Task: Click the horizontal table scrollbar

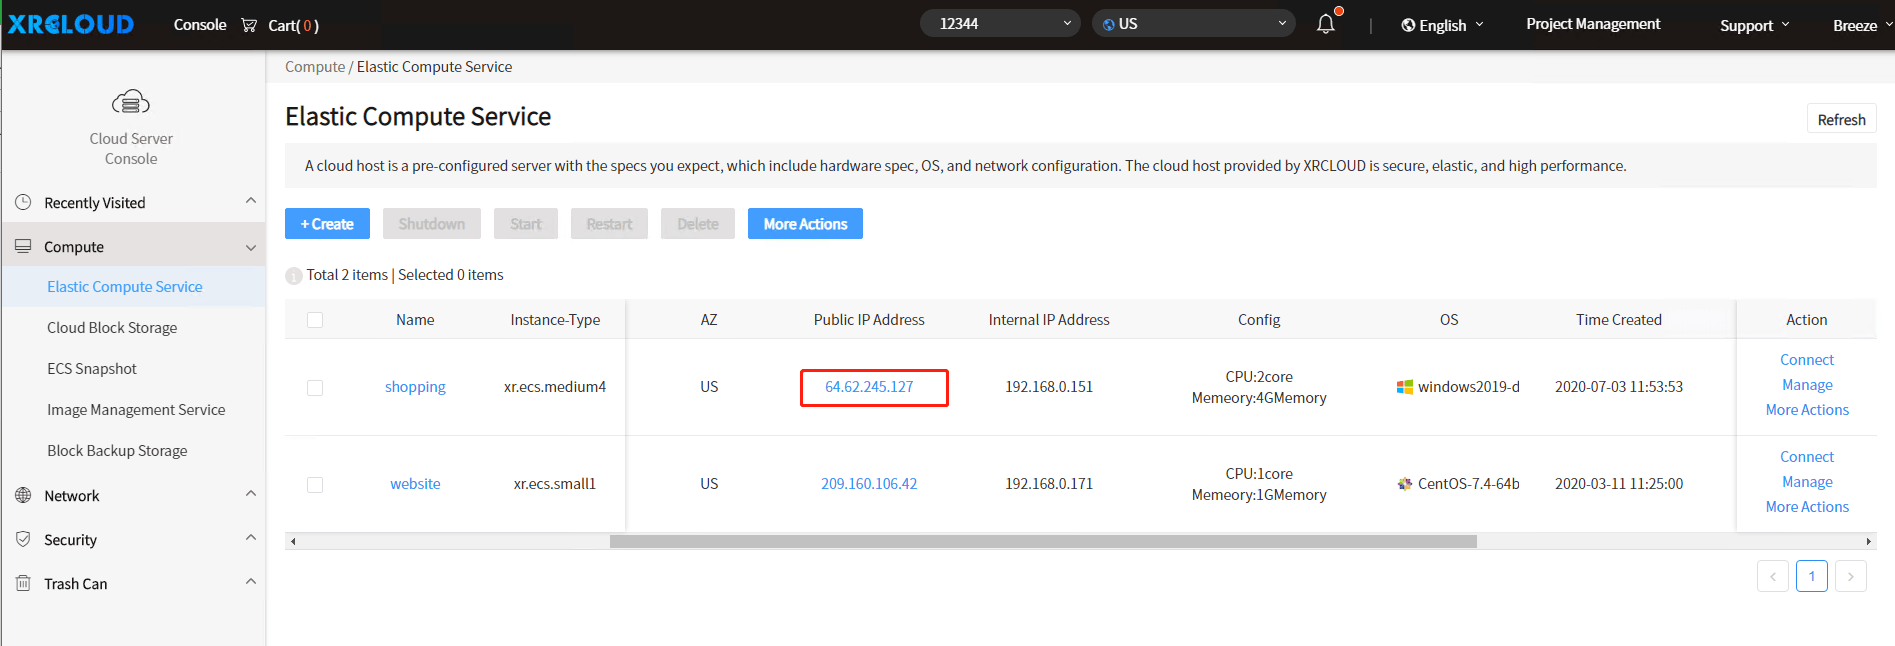Action: pos(1043,541)
